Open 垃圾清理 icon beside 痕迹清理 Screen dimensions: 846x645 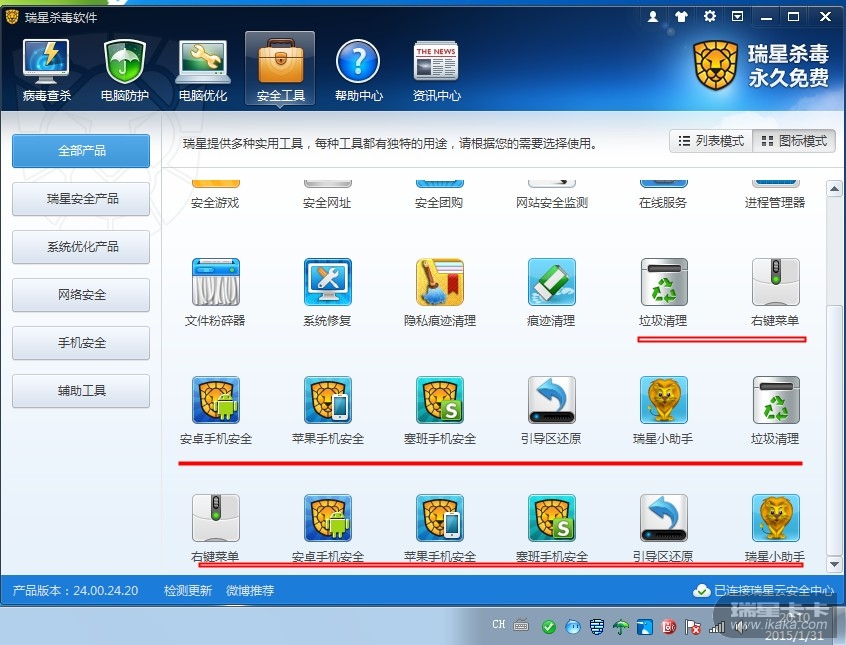click(664, 282)
